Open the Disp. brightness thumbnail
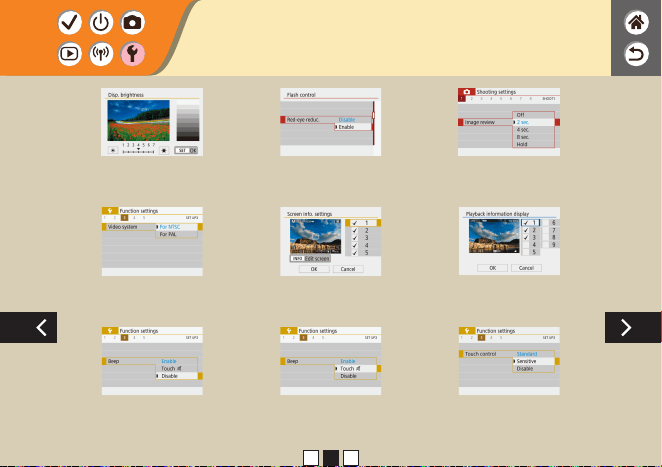Image resolution: width=662 pixels, height=467 pixels. (152, 122)
